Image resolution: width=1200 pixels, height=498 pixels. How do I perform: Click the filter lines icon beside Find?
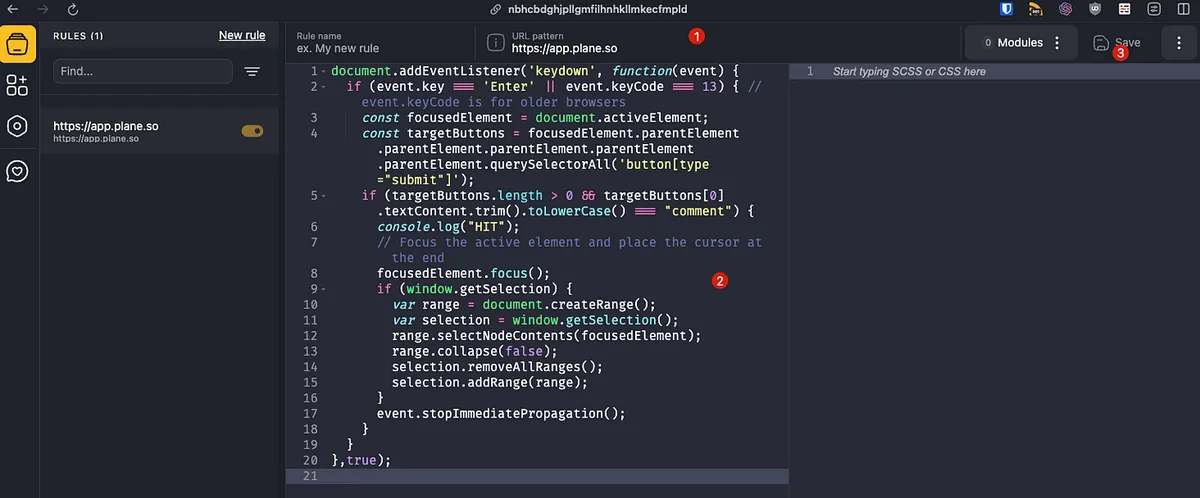point(252,72)
